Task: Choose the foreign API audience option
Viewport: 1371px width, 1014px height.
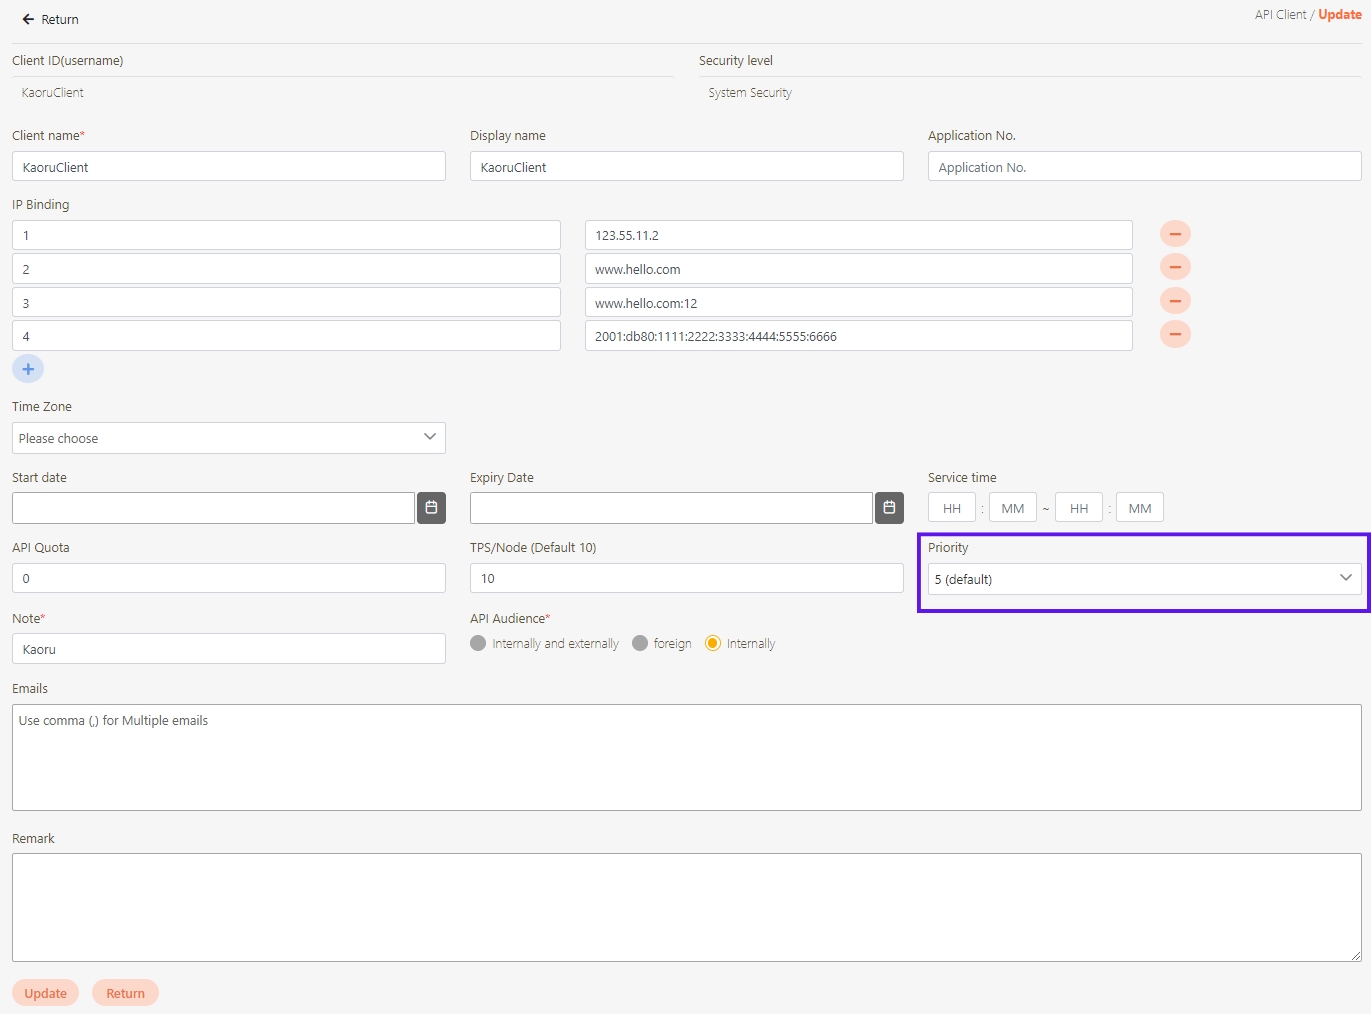Action: click(640, 643)
